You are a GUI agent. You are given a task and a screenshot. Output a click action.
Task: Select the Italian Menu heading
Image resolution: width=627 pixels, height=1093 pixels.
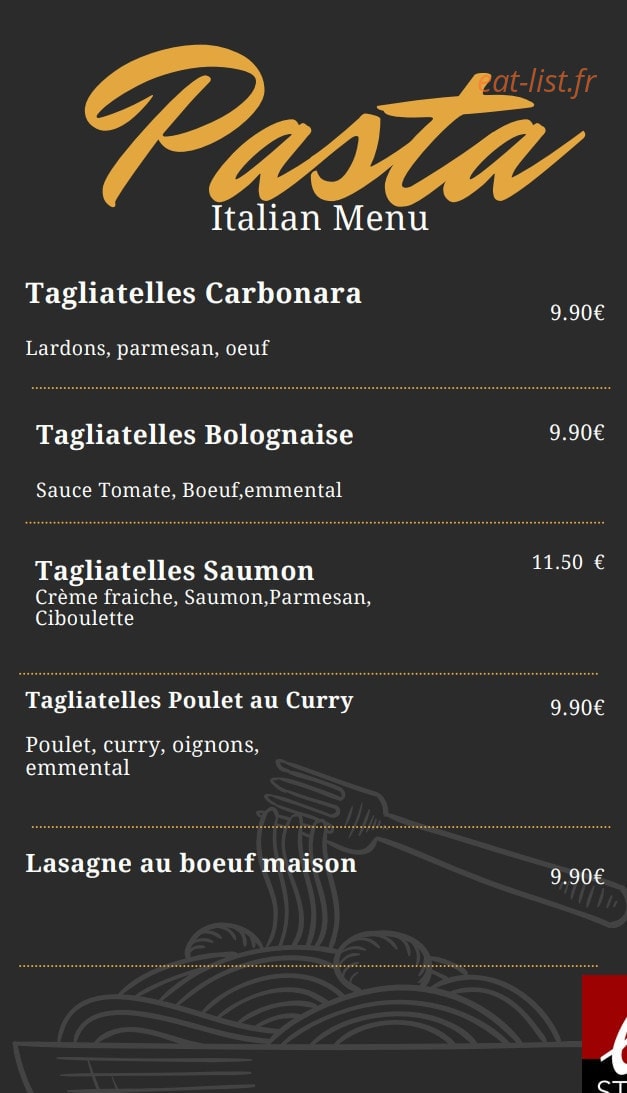point(319,218)
